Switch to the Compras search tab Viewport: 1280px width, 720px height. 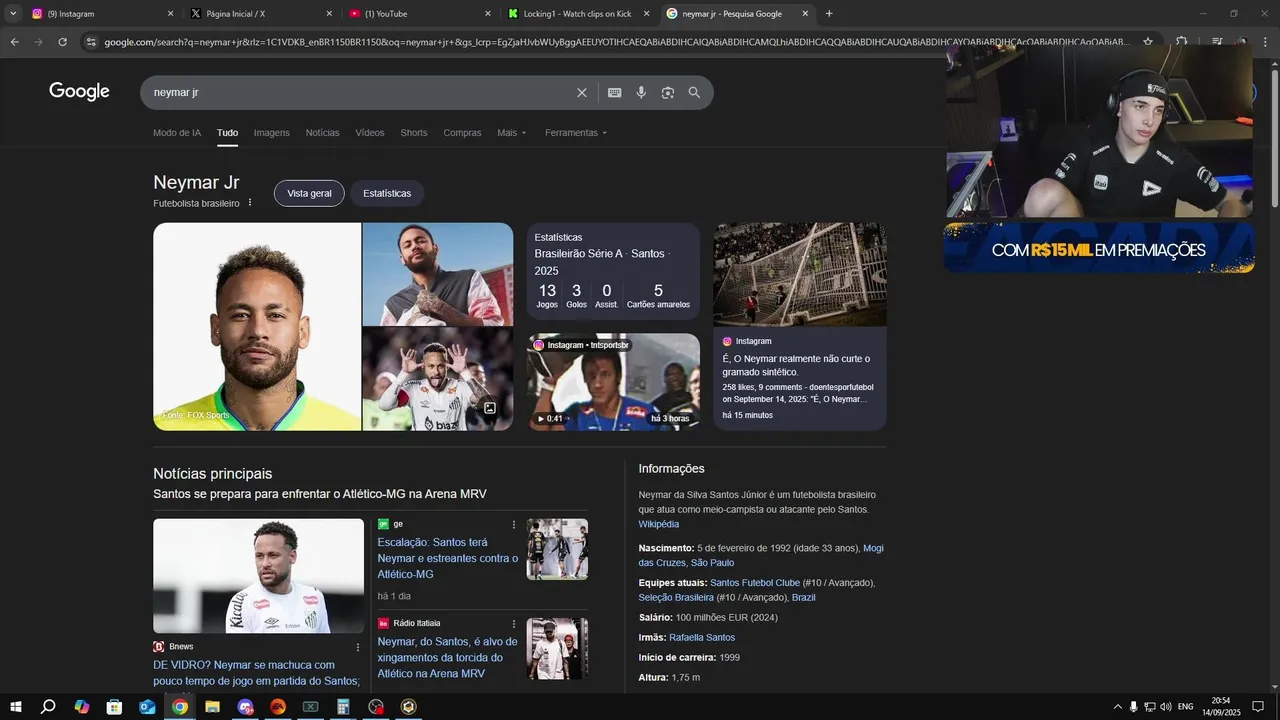462,133
